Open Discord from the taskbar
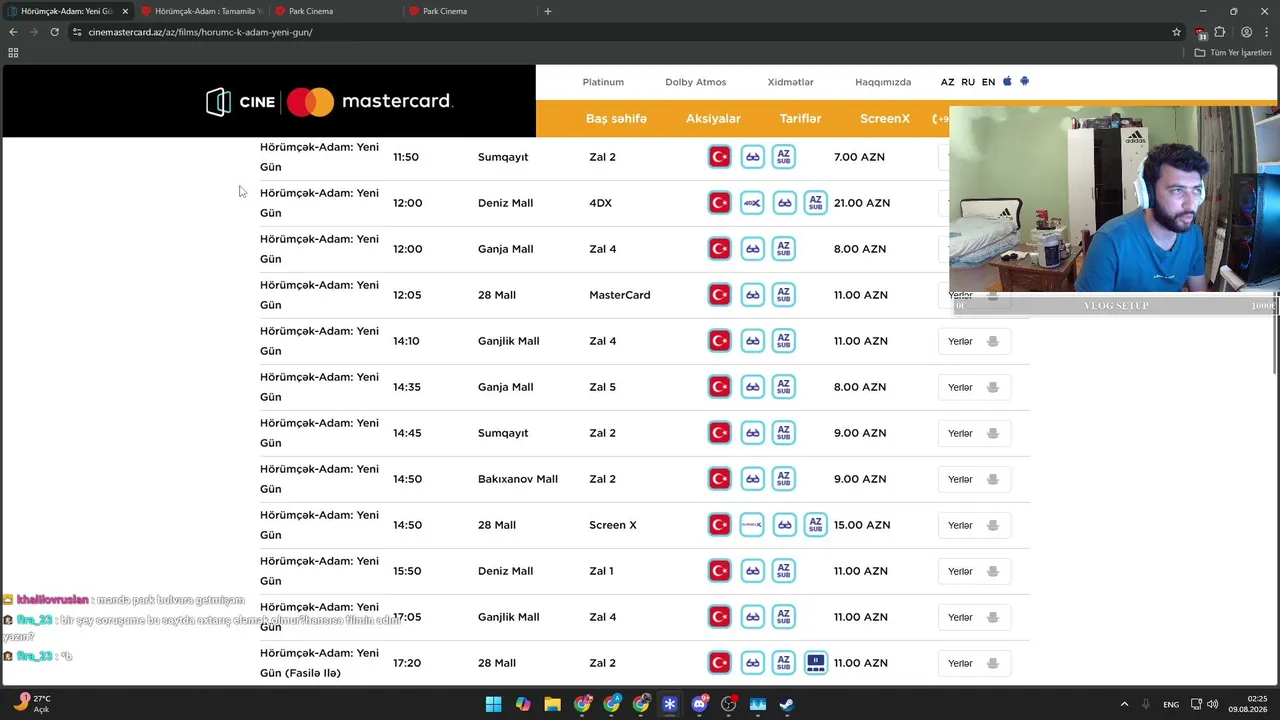 pyautogui.click(x=699, y=704)
